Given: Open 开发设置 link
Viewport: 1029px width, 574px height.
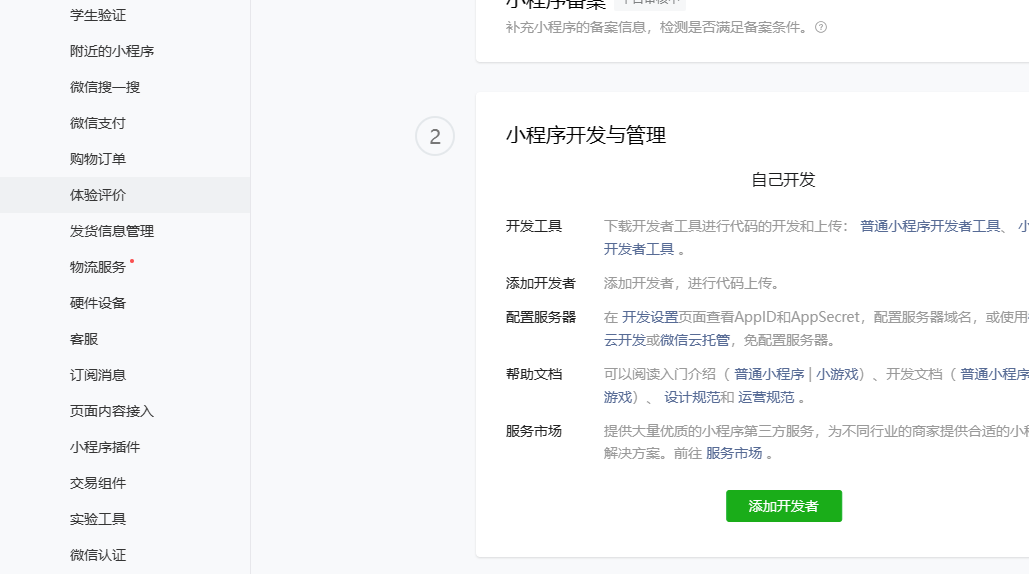Looking at the screenshot, I should pyautogui.click(x=650, y=318).
